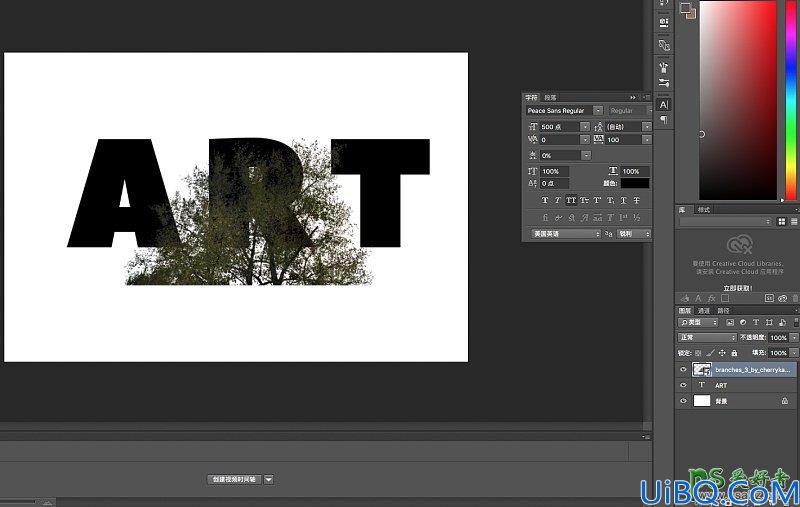Filter layers by pixel layer icon

730,322
